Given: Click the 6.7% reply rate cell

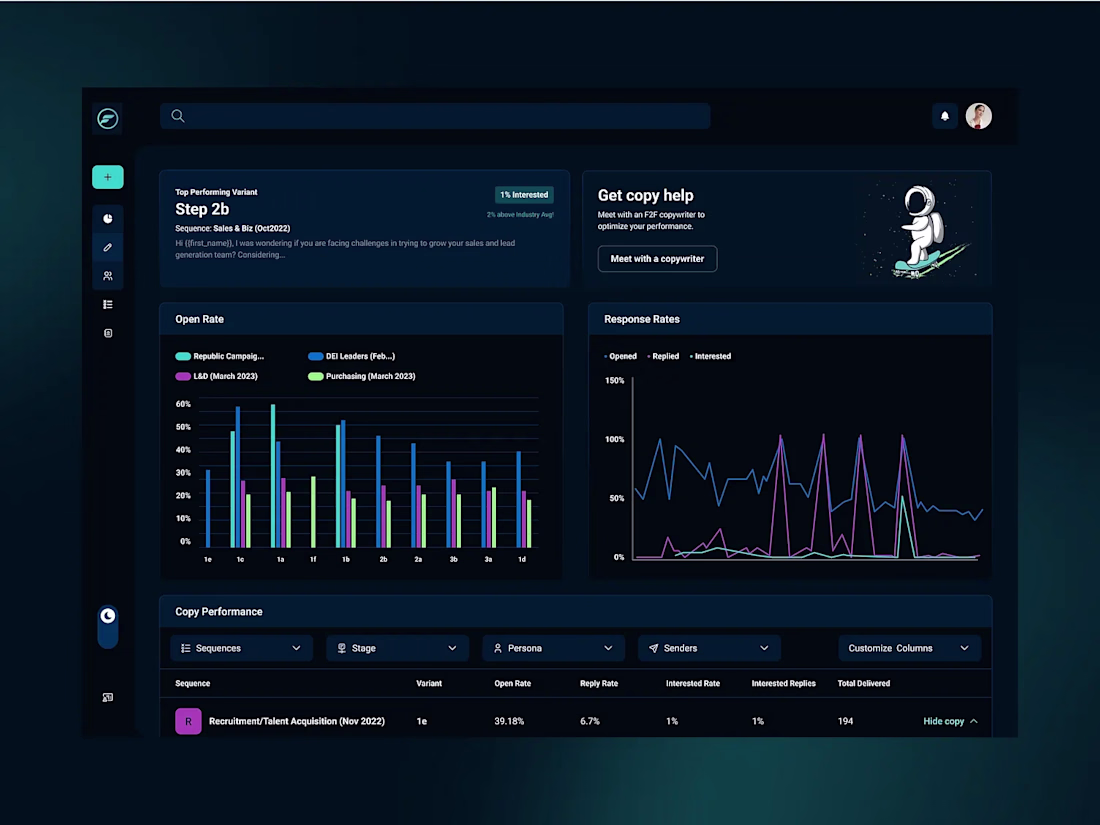Looking at the screenshot, I should 590,721.
